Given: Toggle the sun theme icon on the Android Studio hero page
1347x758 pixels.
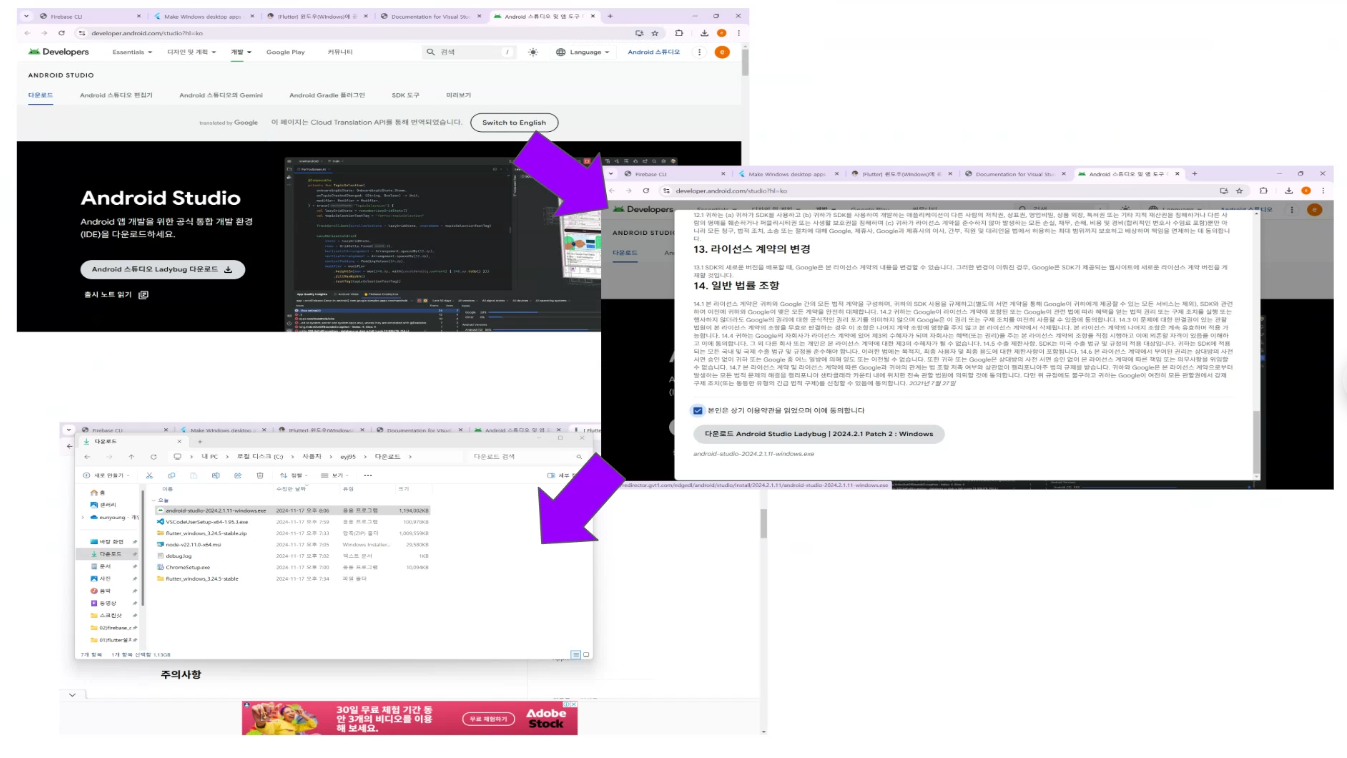Looking at the screenshot, I should (533, 52).
